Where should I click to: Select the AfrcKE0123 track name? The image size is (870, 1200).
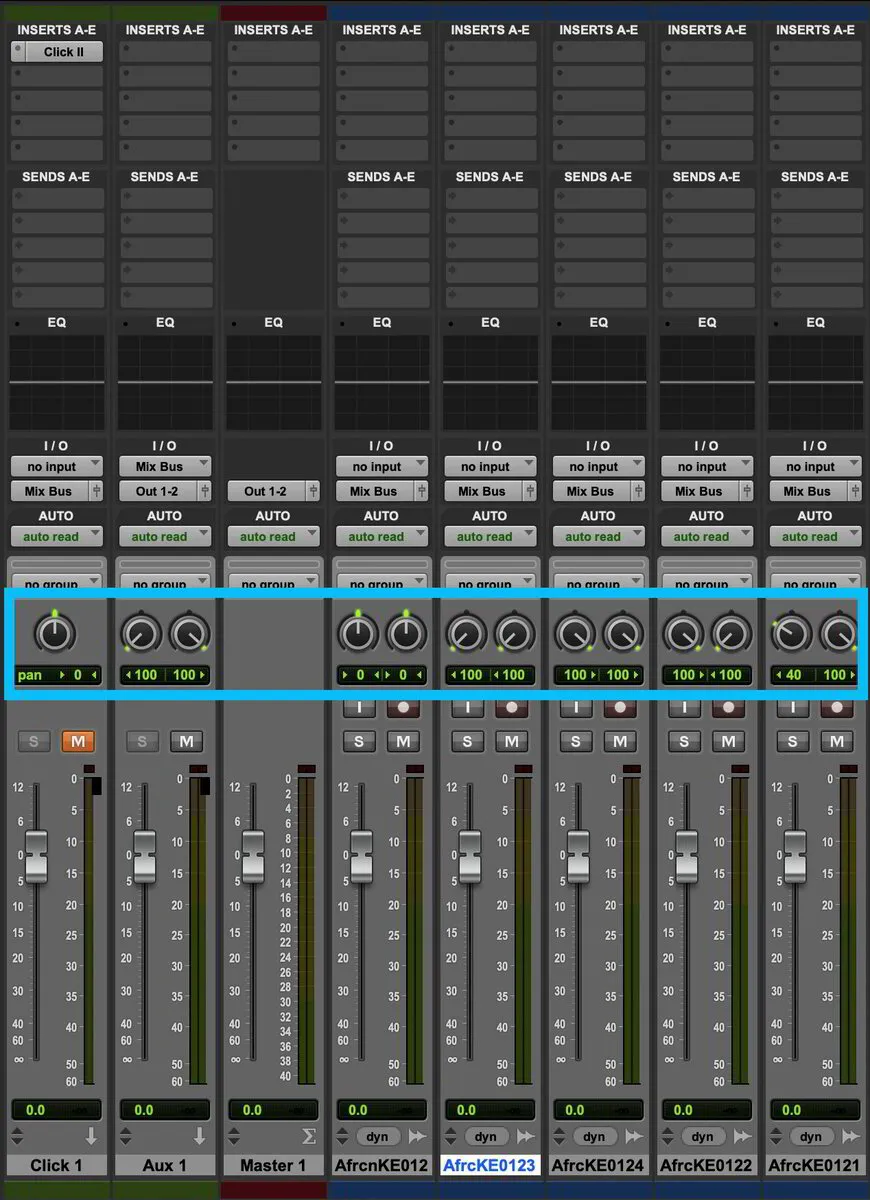tap(489, 1165)
